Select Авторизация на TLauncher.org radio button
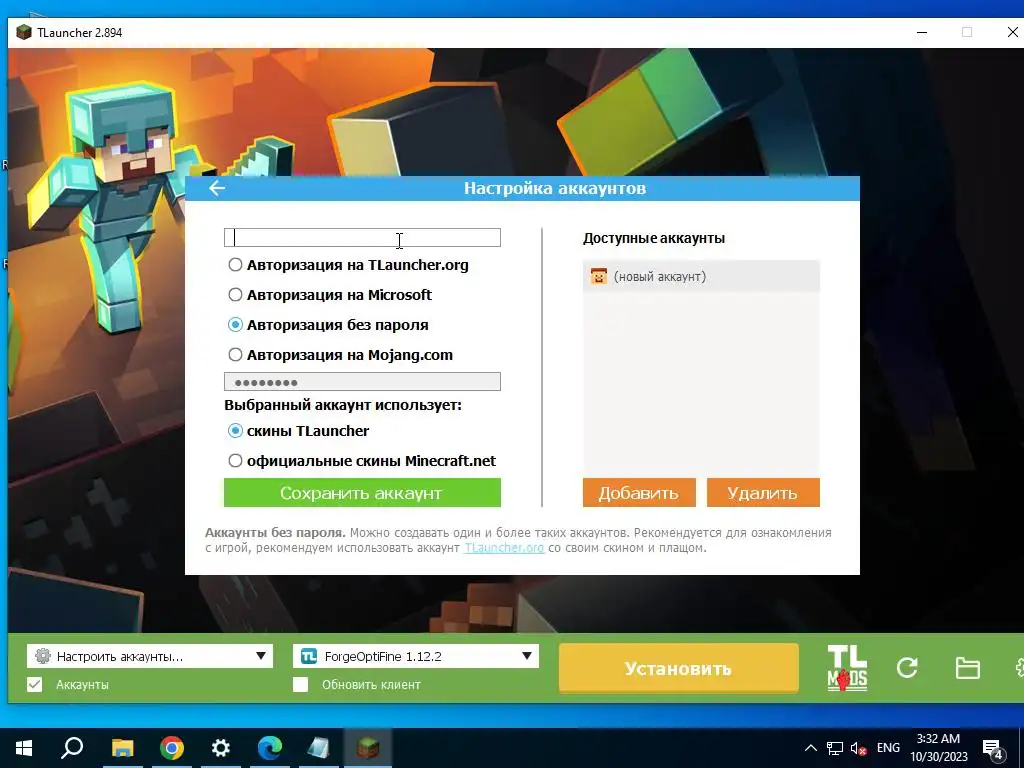Screen dimensions: 1024x768 click(x=235, y=264)
